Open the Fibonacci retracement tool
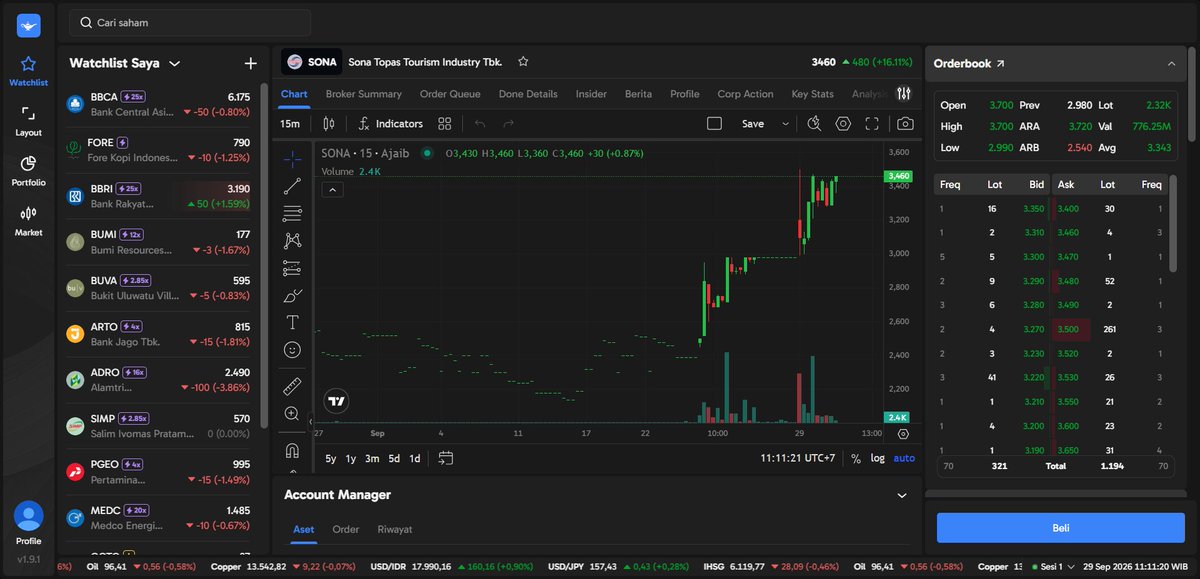Viewport: 1200px width, 579px height. [292, 213]
